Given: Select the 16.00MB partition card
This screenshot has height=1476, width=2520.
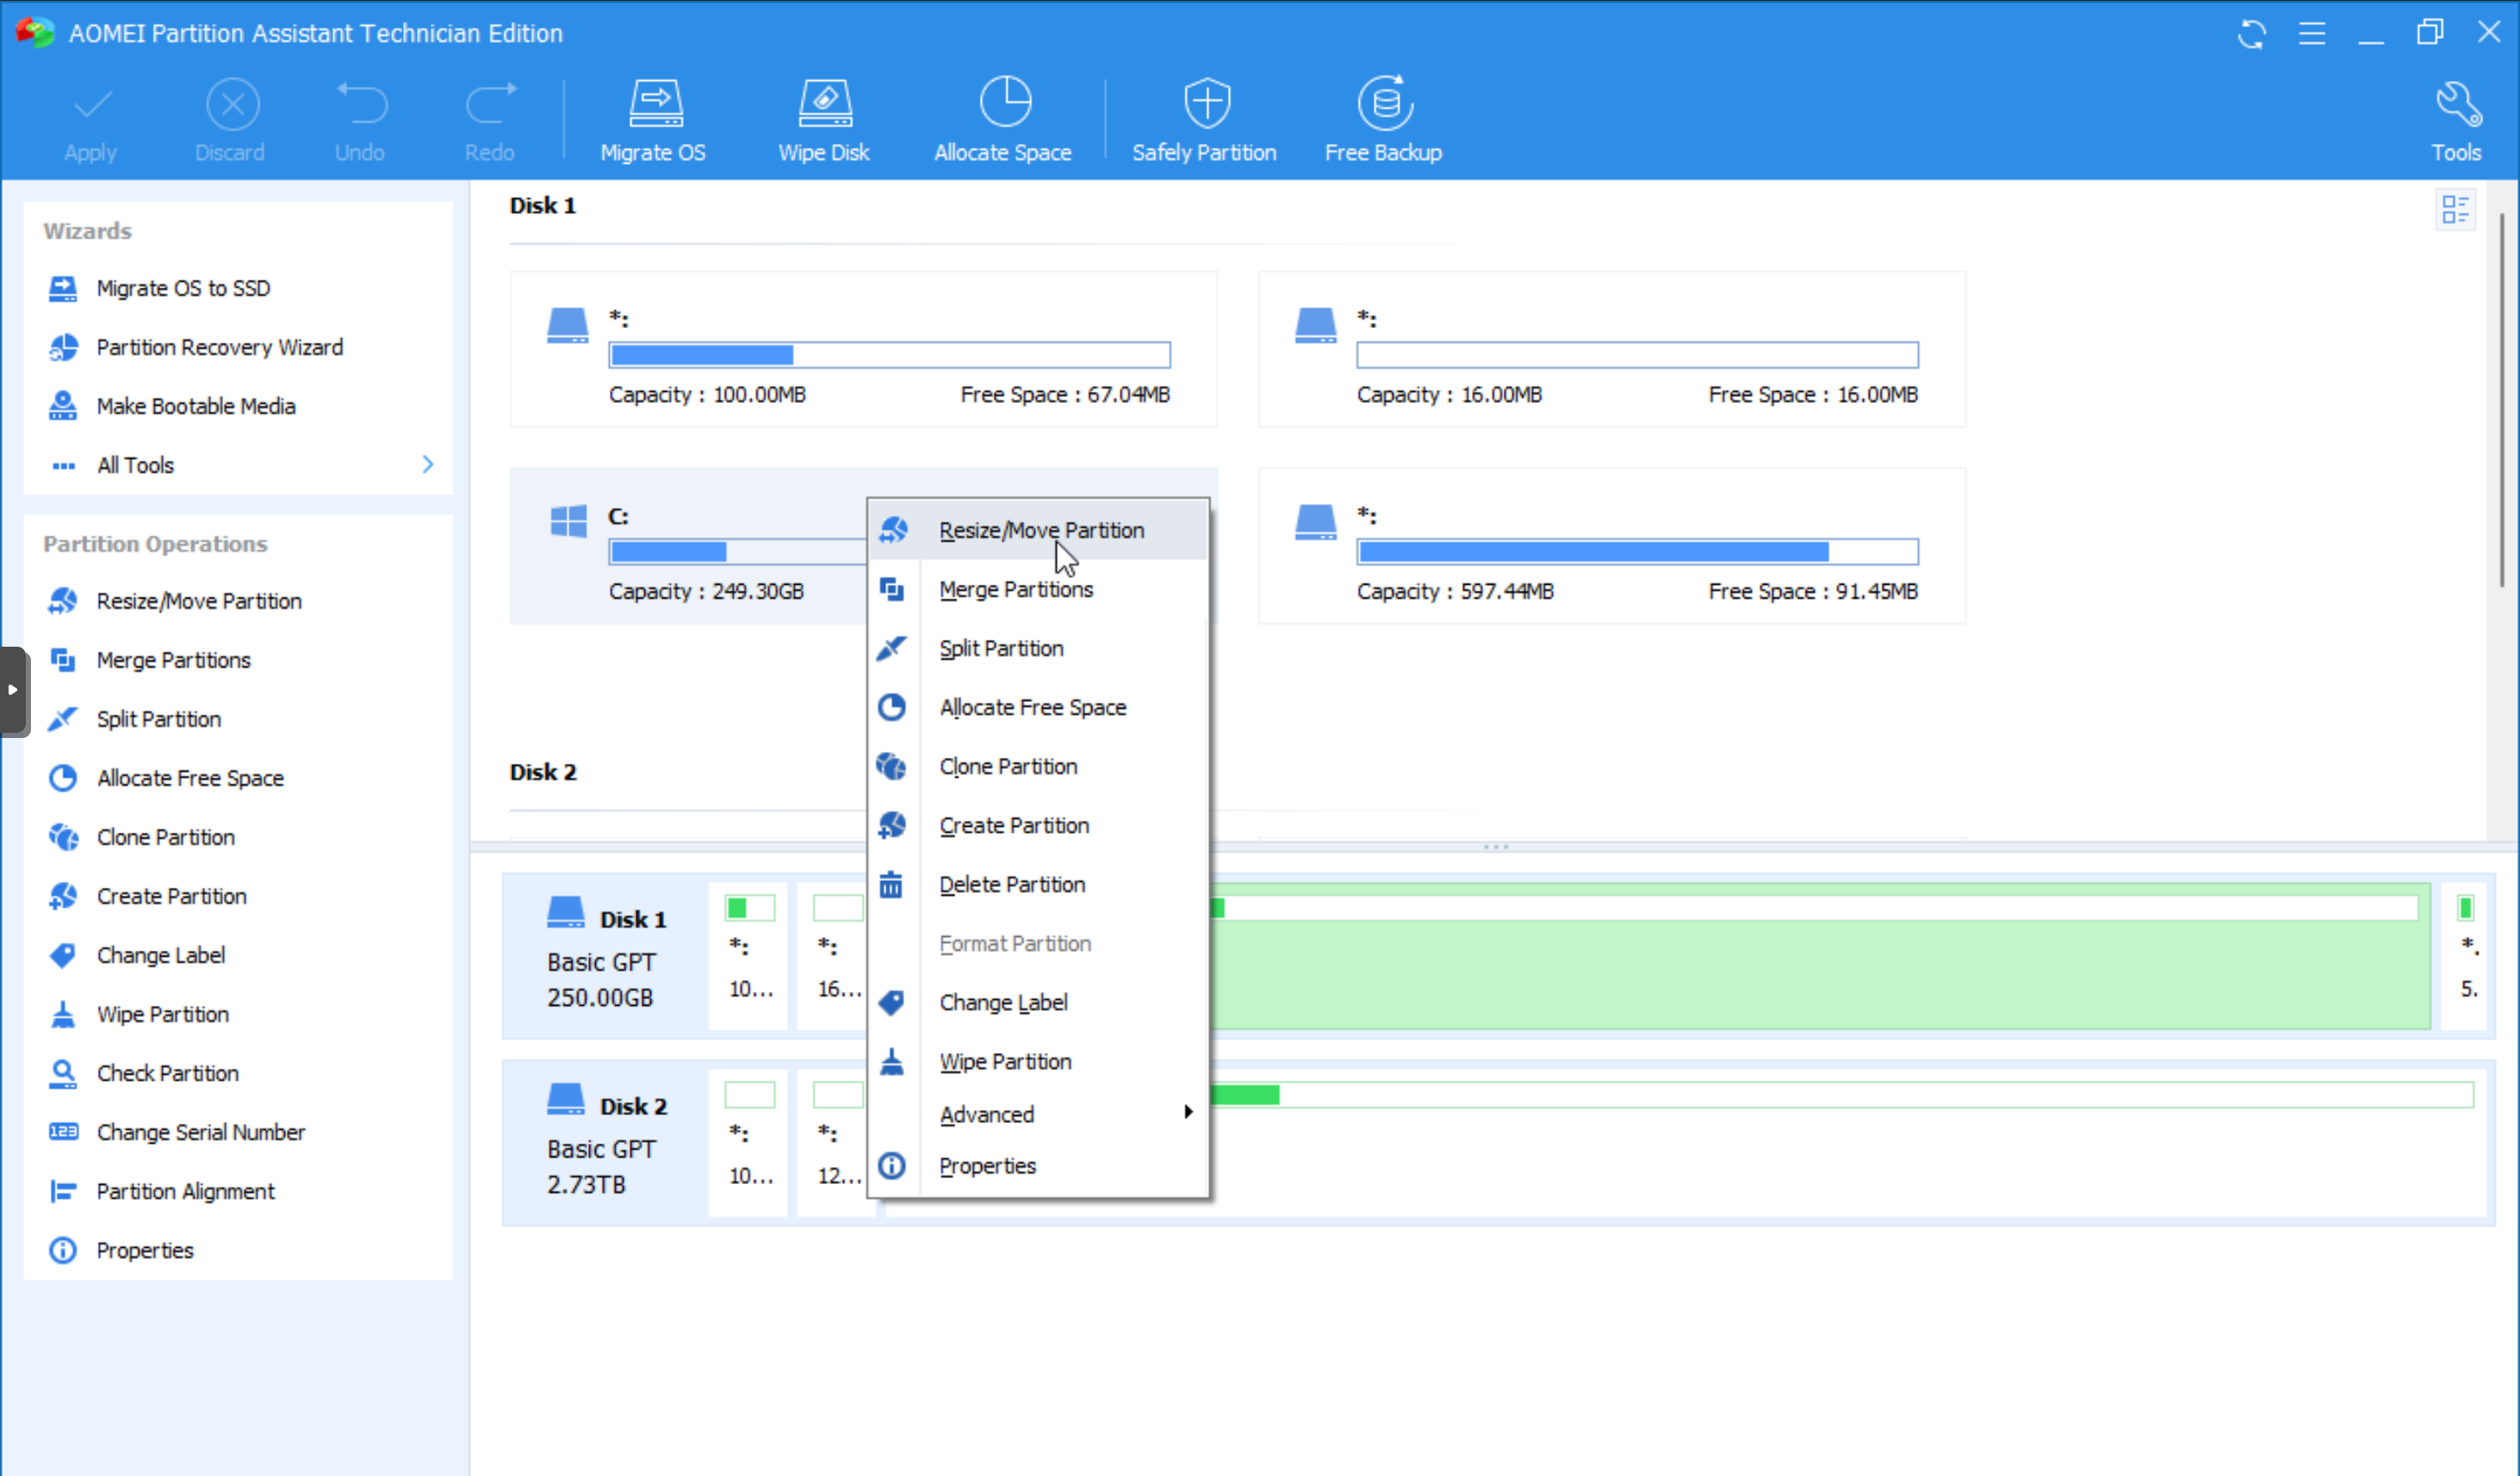Looking at the screenshot, I should 1612,349.
